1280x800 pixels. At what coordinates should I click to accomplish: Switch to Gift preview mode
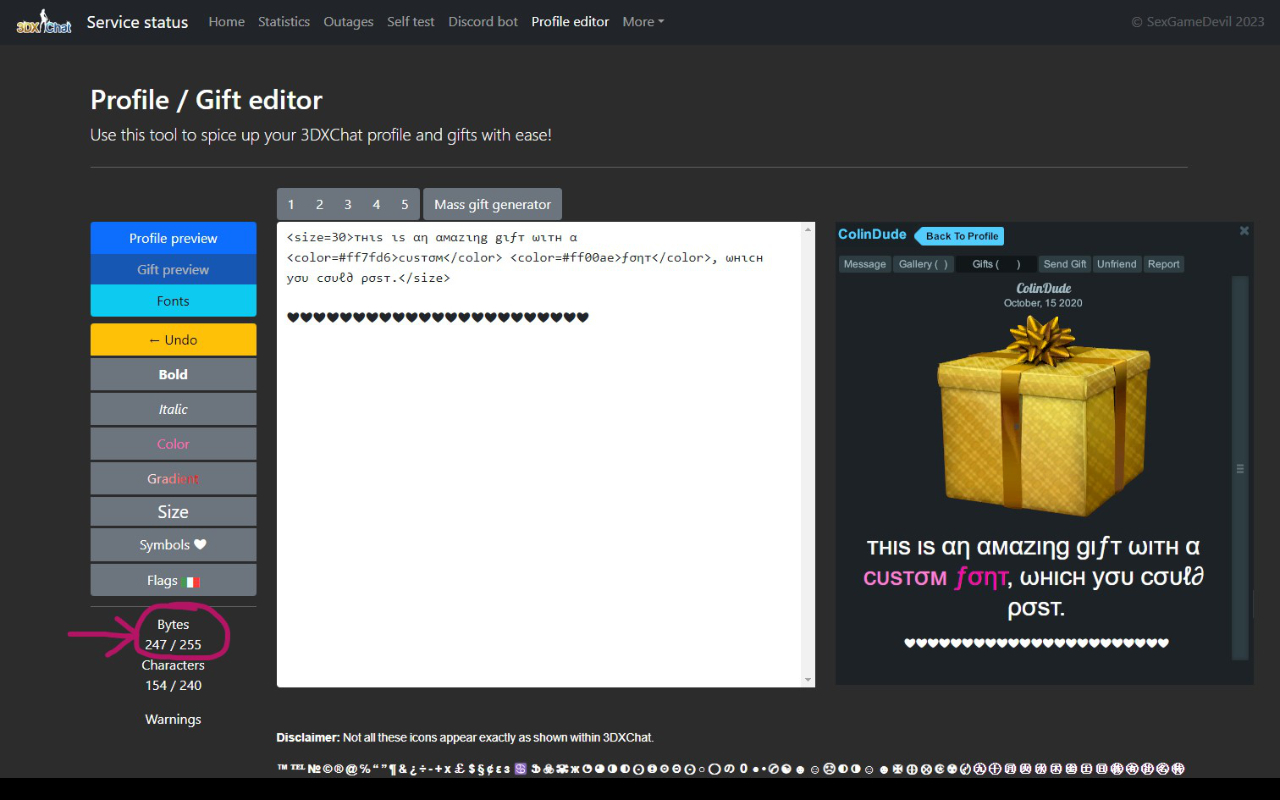(x=173, y=269)
